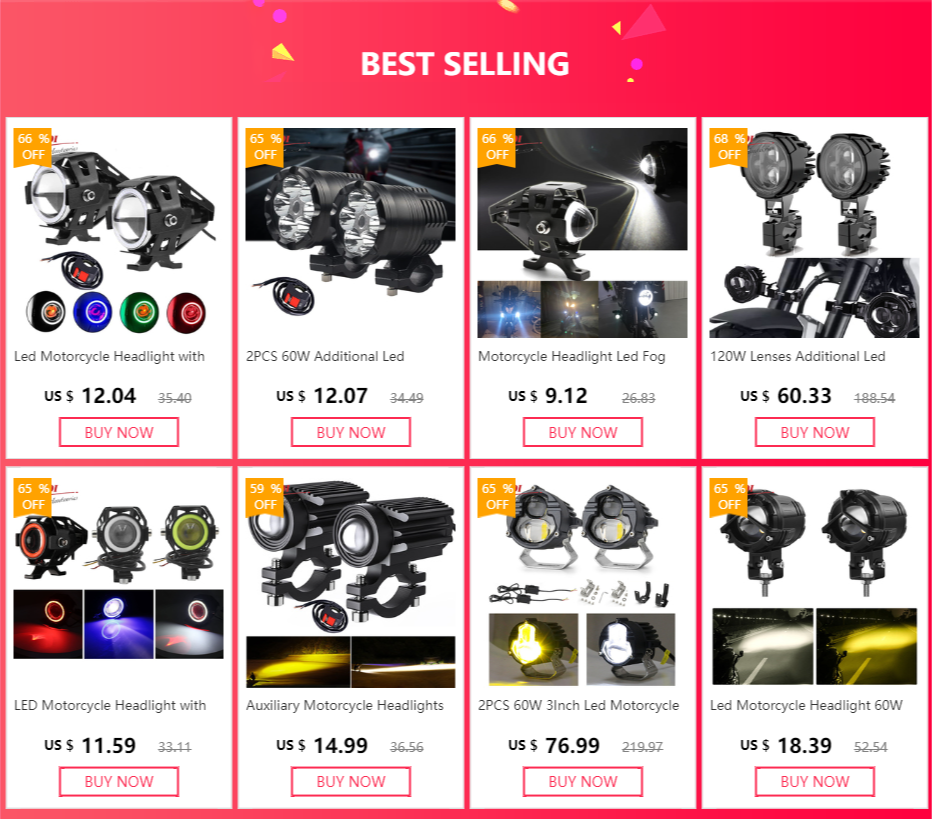Click the Led Motorcycle Headlight with title link
932x819 pixels.
[109, 357]
